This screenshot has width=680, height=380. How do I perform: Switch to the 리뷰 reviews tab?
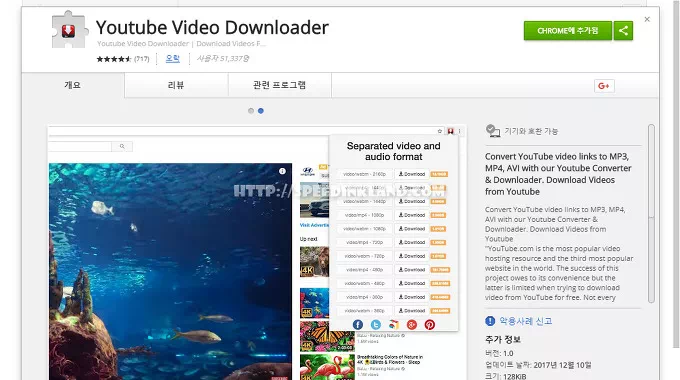(x=176, y=85)
